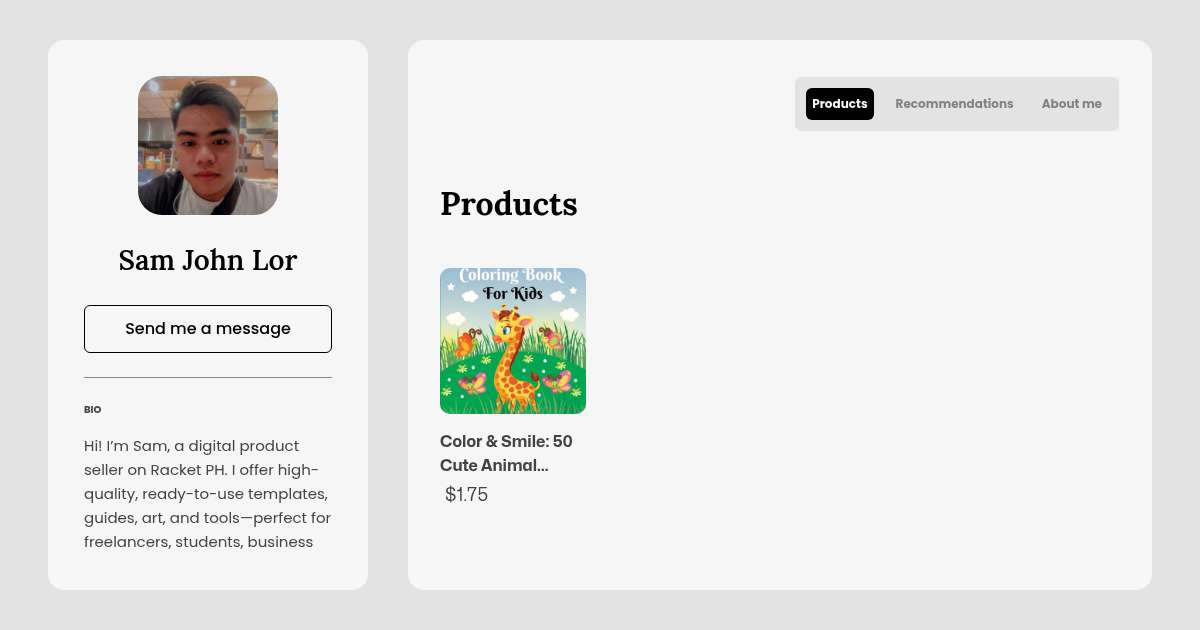Switch to the Recommendations tab
Screen dimensions: 1200x630
(x=954, y=104)
